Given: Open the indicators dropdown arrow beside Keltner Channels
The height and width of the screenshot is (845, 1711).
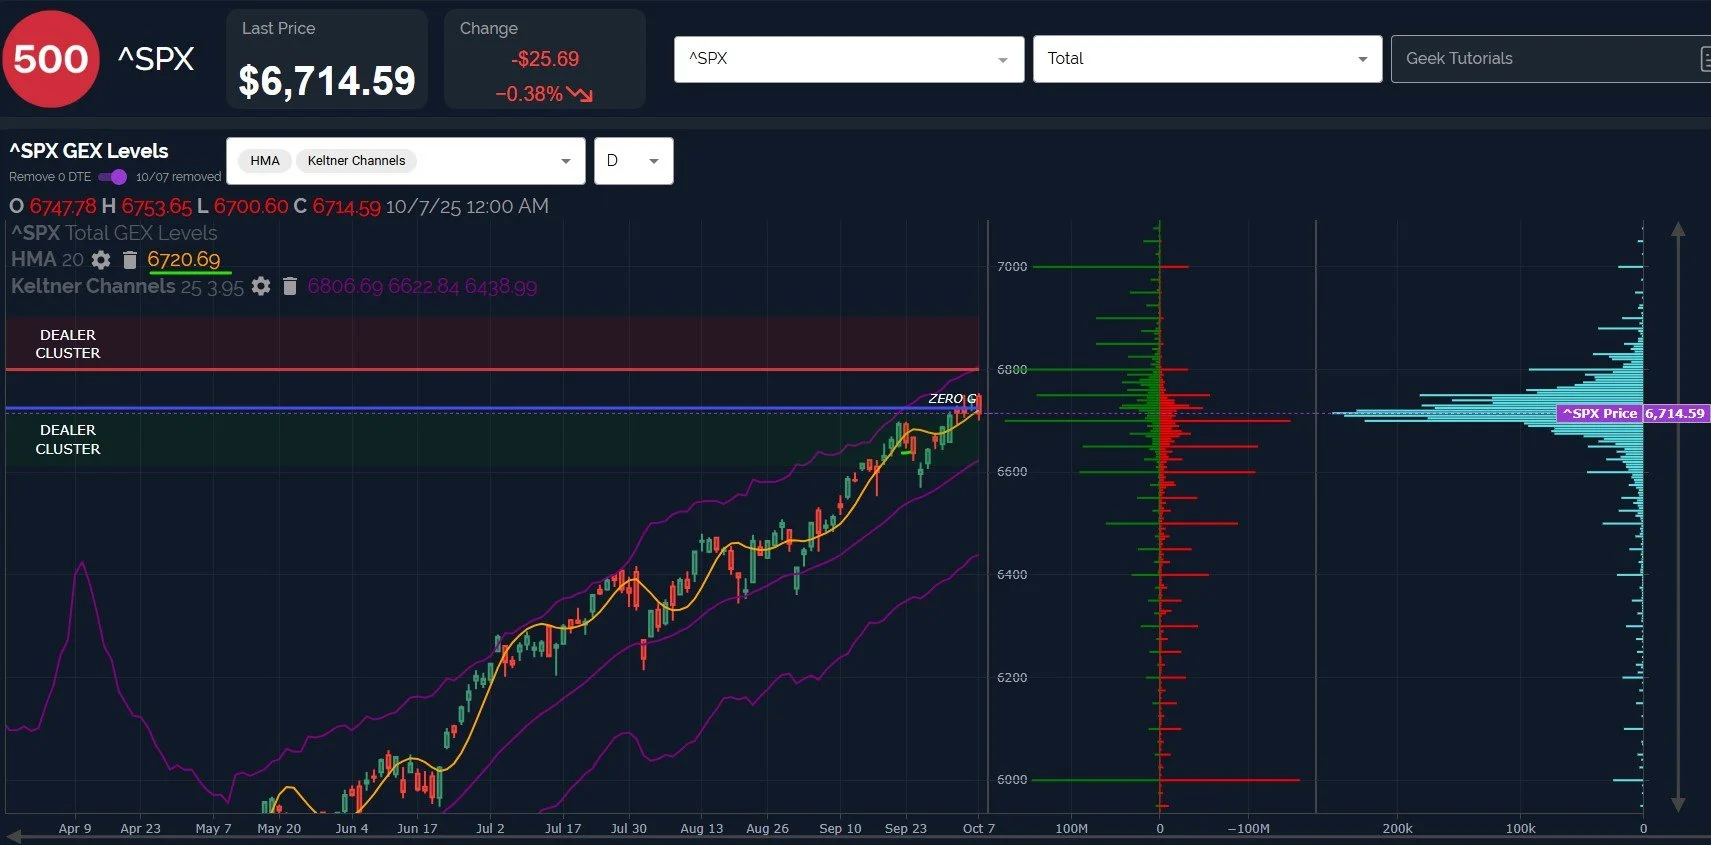Looking at the screenshot, I should click(x=566, y=161).
